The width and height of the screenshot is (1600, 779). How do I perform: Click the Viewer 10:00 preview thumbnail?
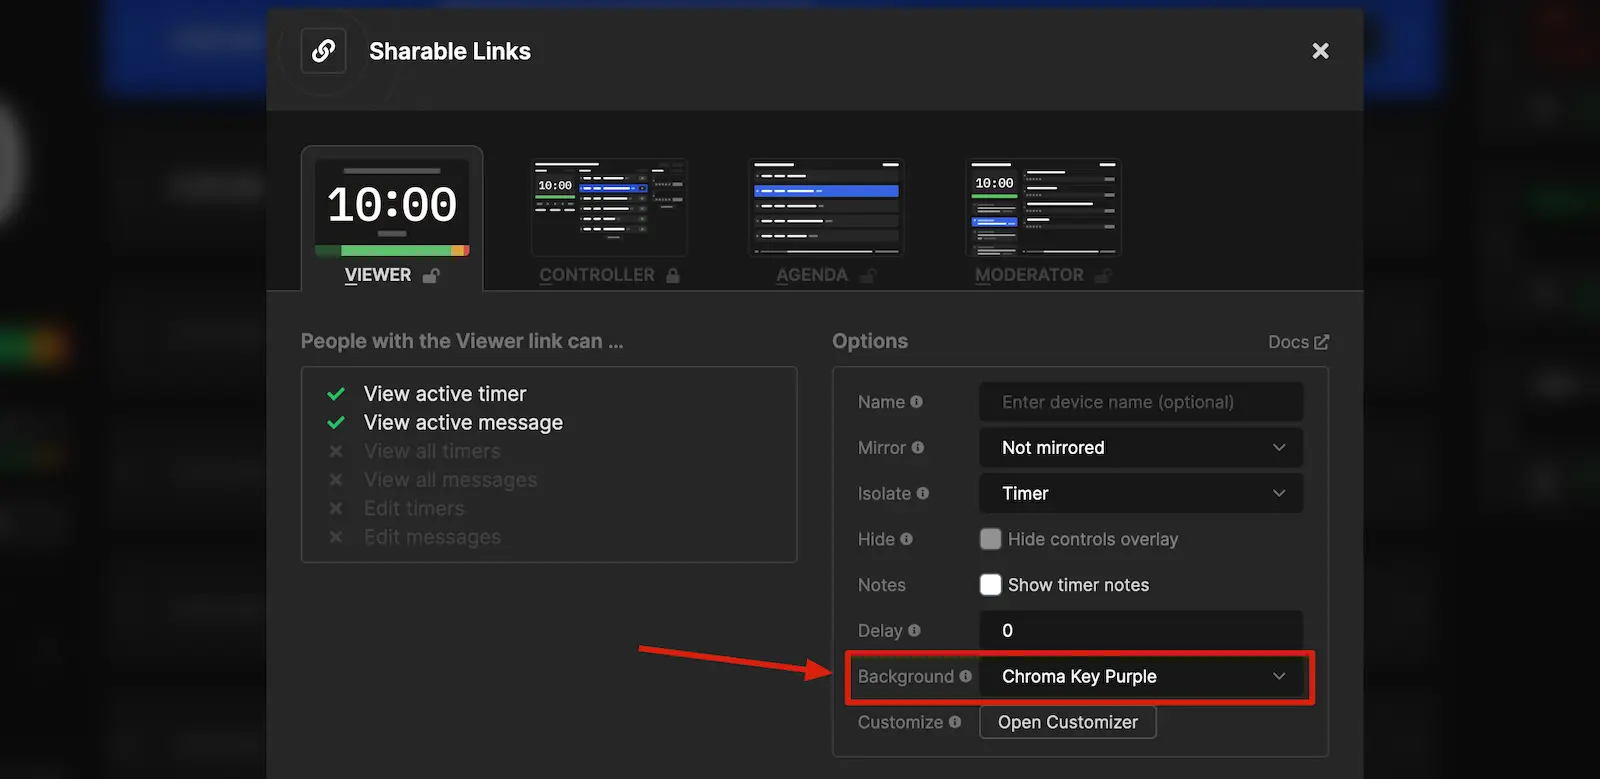coord(392,208)
